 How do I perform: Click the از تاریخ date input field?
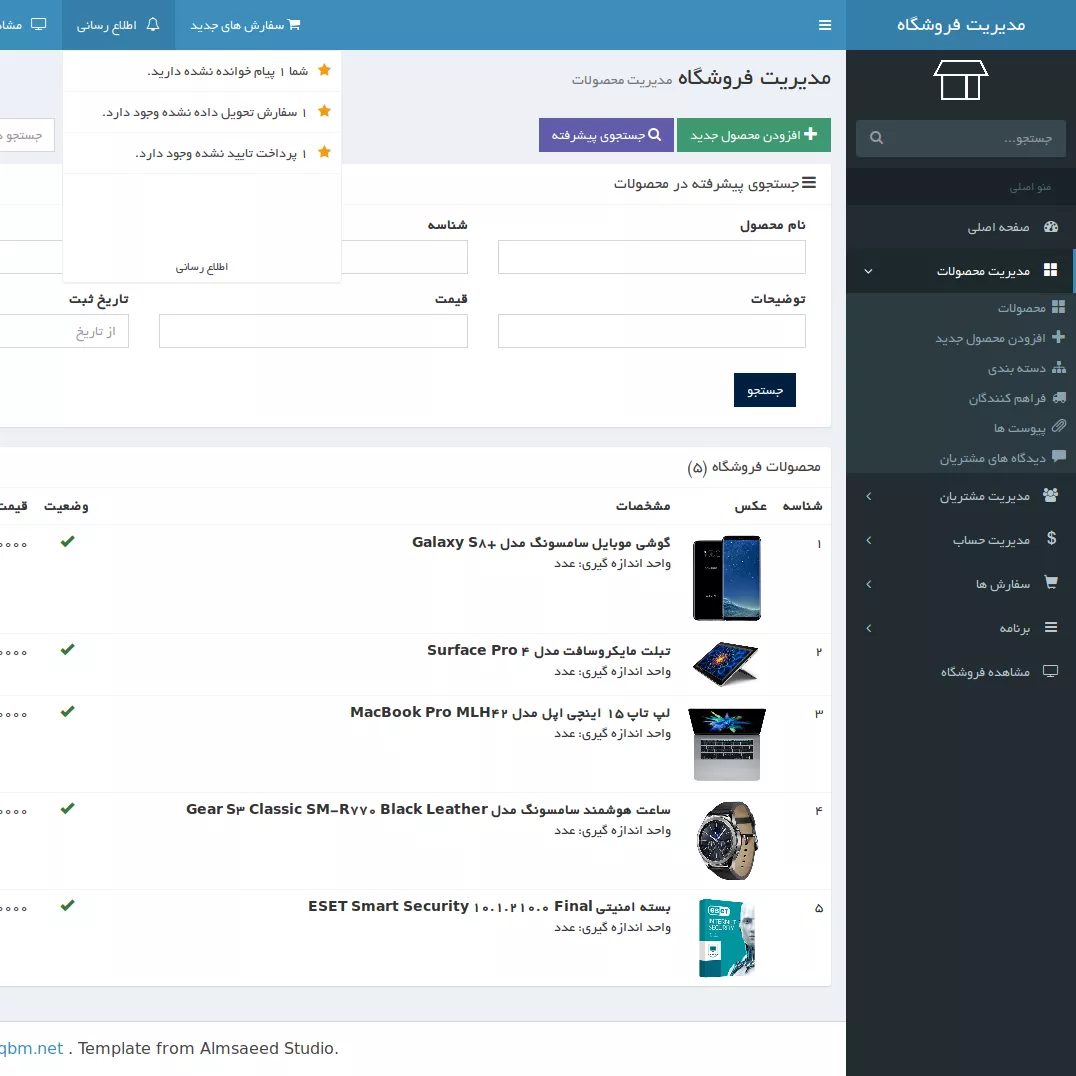64,331
